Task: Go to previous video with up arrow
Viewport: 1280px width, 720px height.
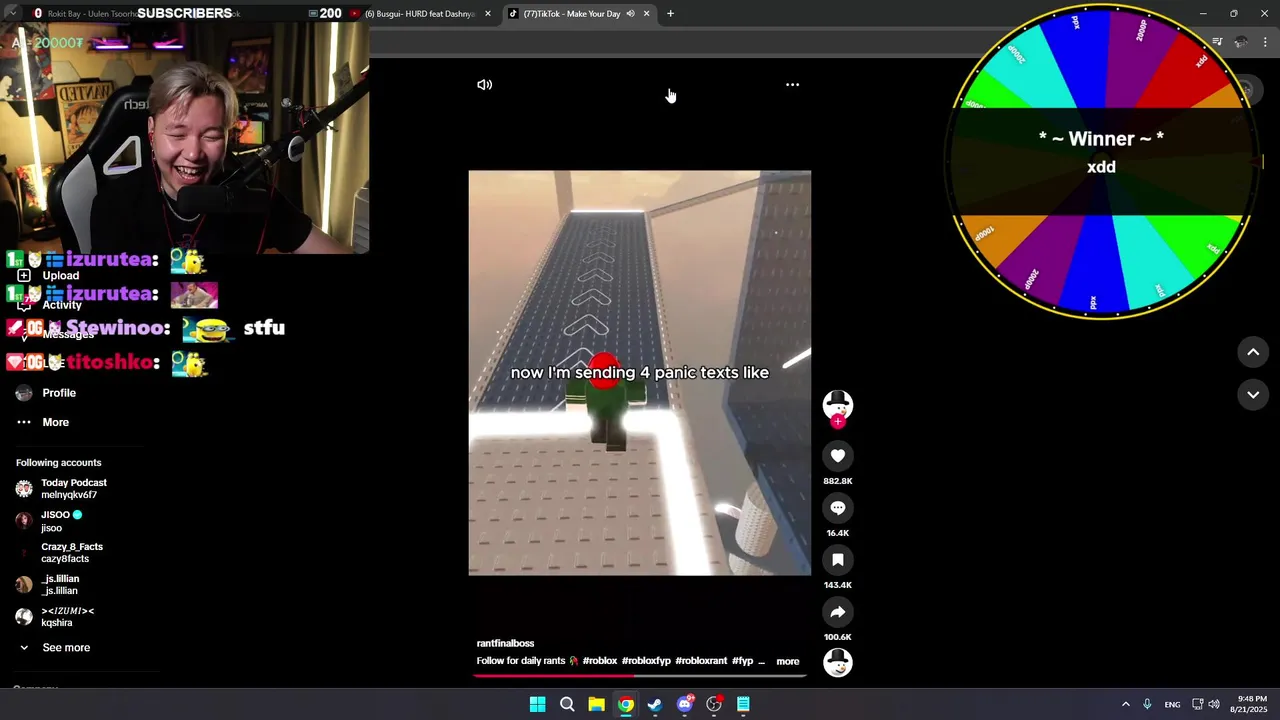Action: point(1253,352)
